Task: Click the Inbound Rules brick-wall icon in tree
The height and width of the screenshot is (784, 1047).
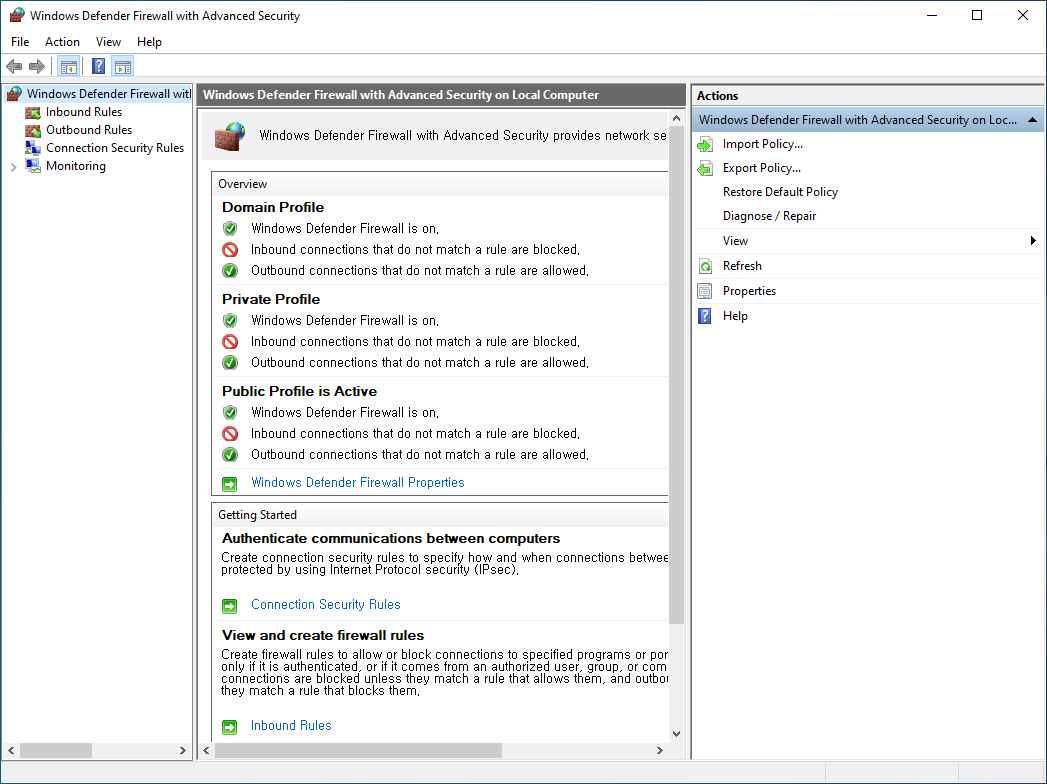Action: 33,112
